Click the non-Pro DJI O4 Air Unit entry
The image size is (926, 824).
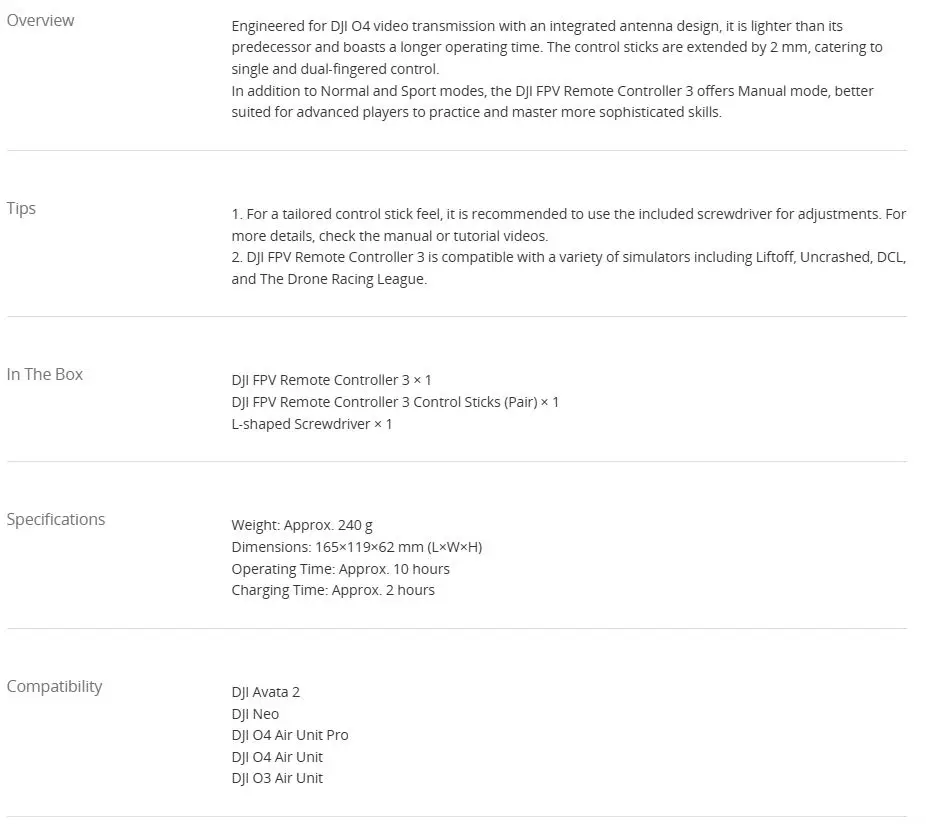277,757
